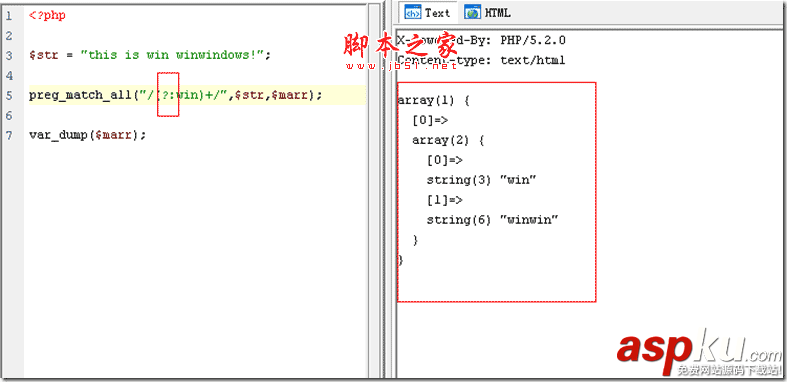Click the $marr argument in preg_match_all
This screenshot has width=787, height=382.
pyautogui.click(x=290, y=95)
